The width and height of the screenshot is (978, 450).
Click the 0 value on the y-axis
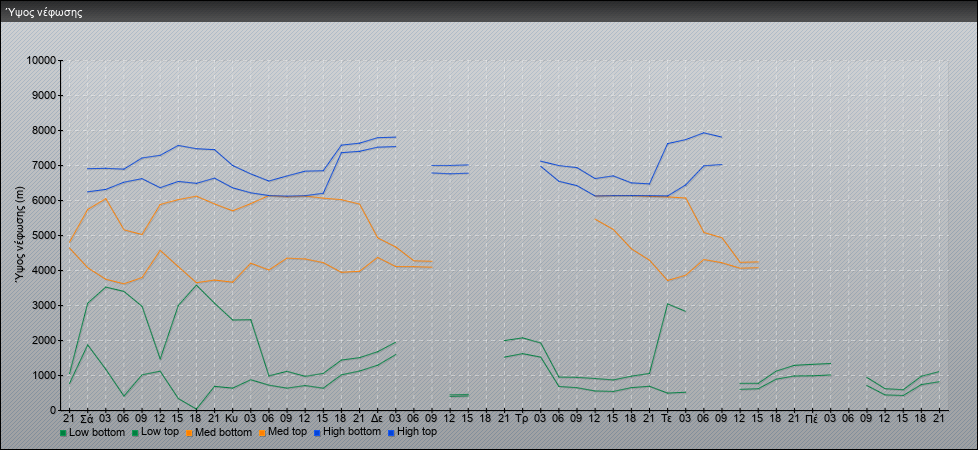(54, 410)
